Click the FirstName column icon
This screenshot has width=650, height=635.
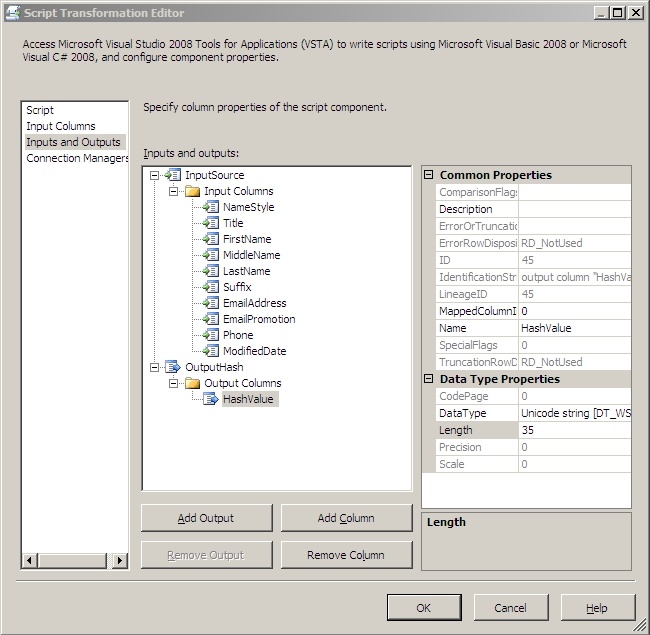click(211, 239)
